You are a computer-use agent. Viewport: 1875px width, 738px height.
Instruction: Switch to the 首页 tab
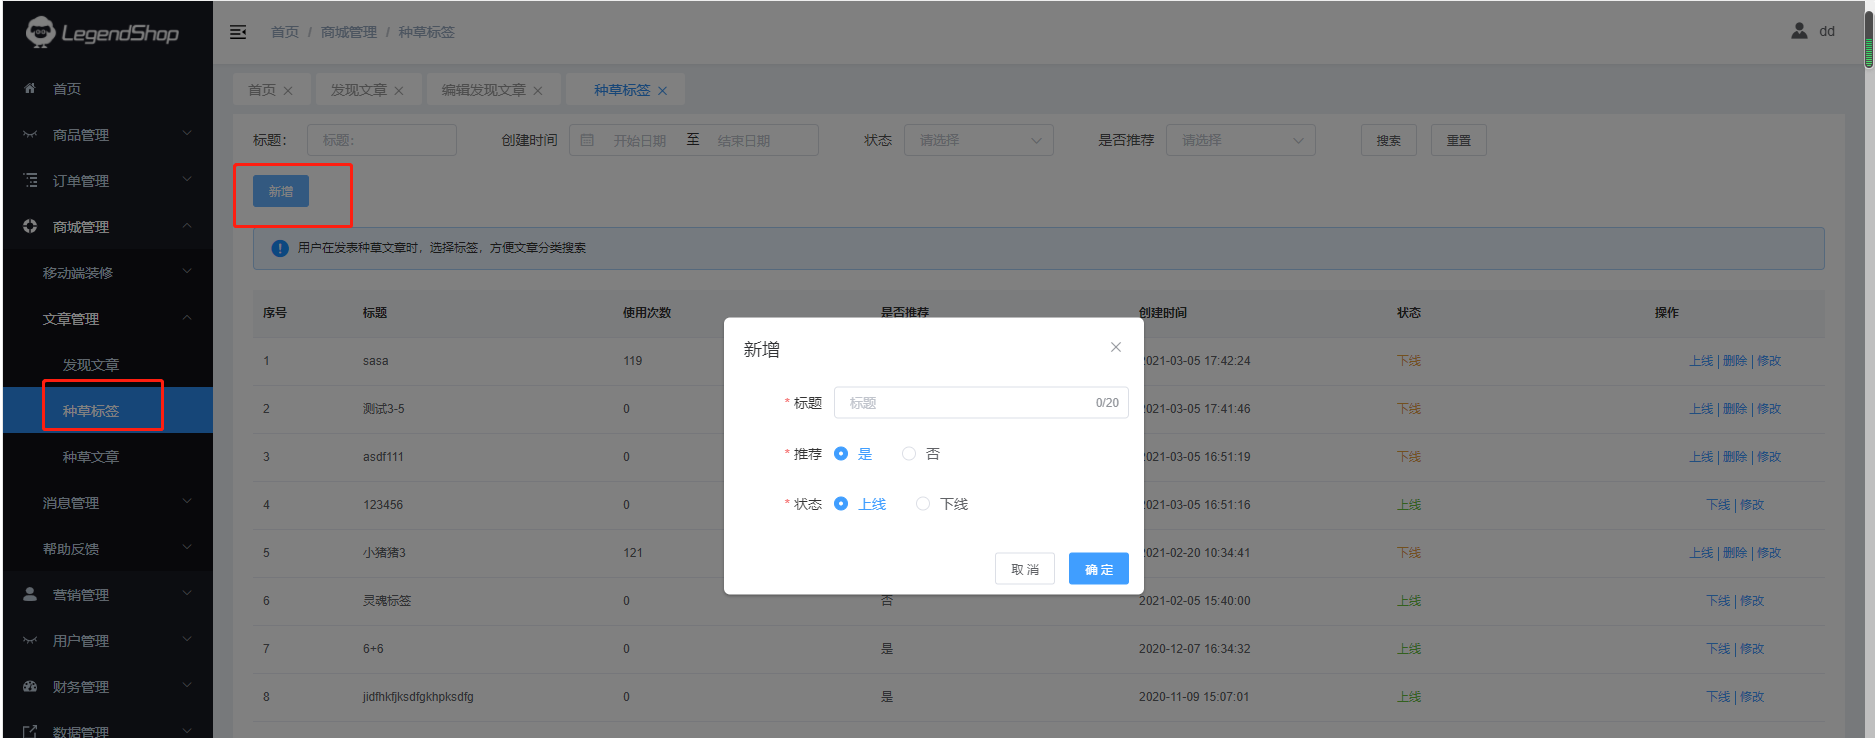pyautogui.click(x=262, y=90)
